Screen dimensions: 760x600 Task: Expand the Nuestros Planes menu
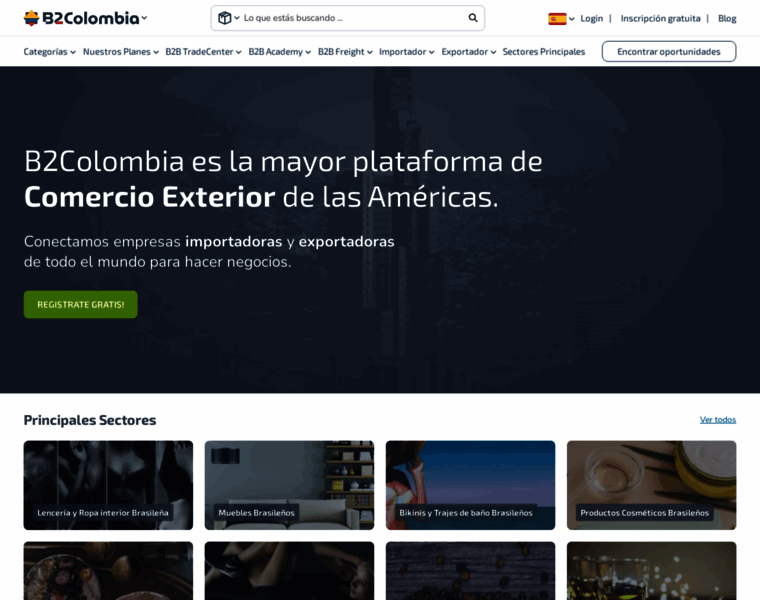point(121,51)
